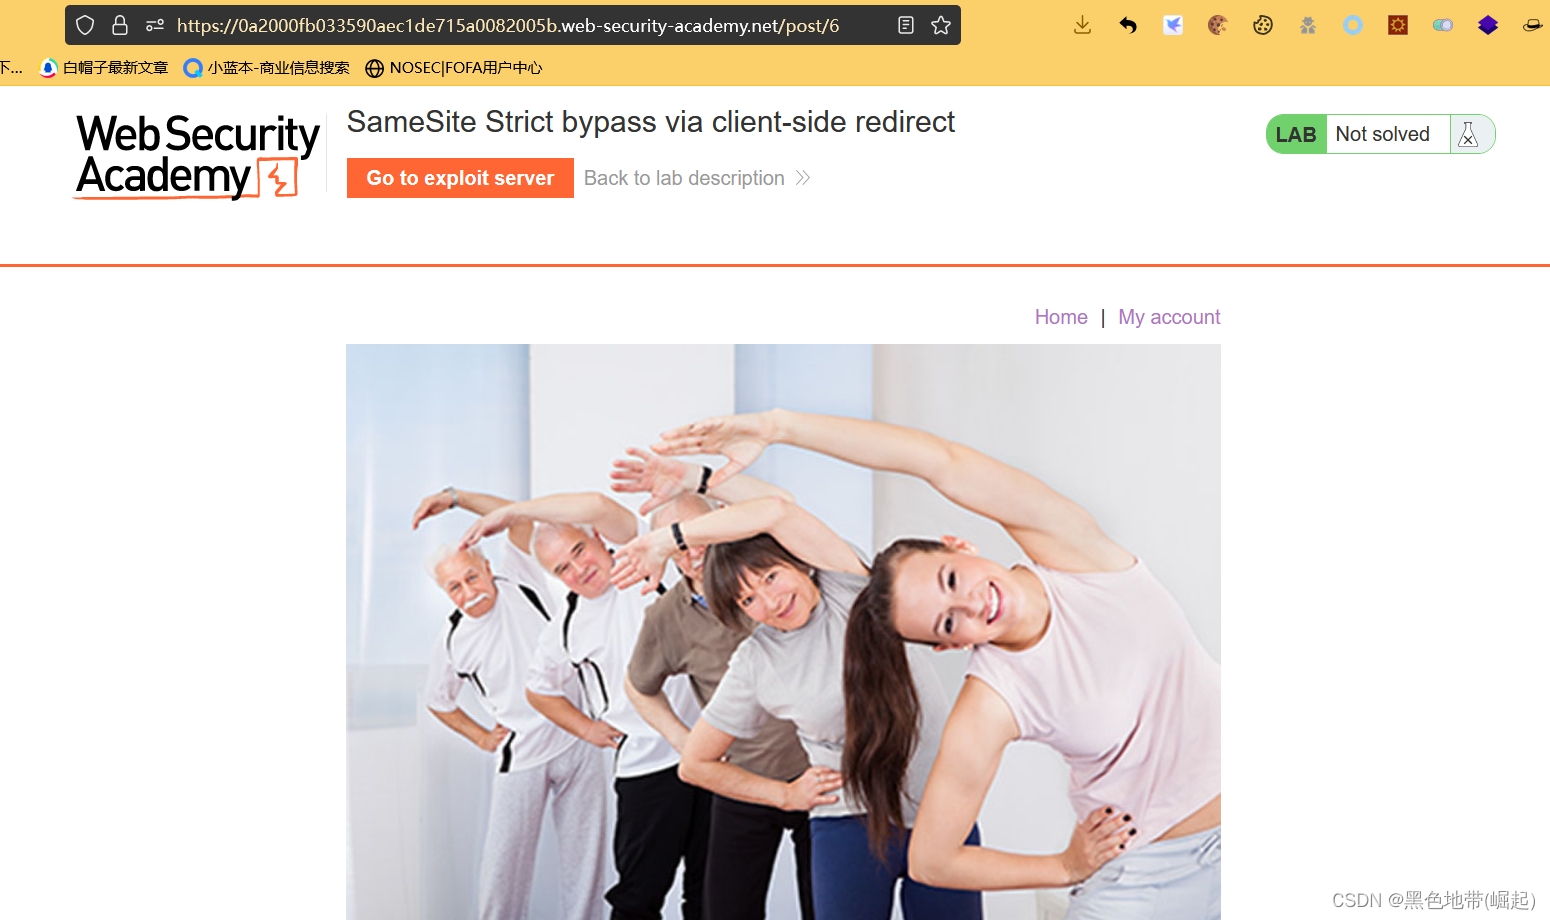
Task: Click the shield tracking protection icon
Action: 85,25
